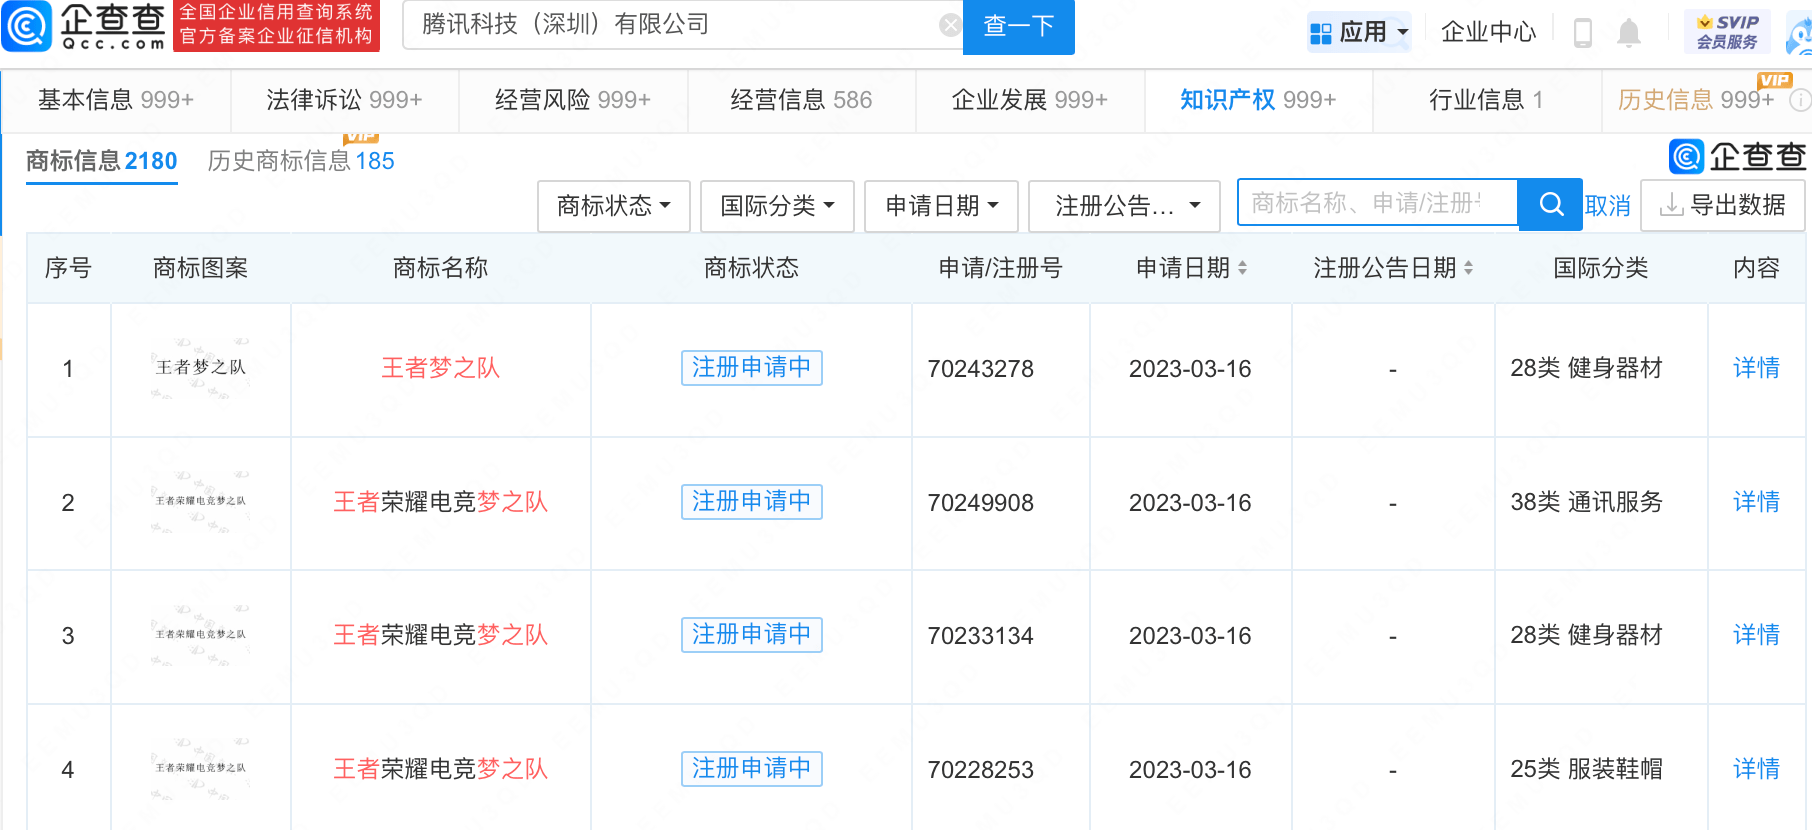Click 注册申请中 status in row 3

[752, 635]
